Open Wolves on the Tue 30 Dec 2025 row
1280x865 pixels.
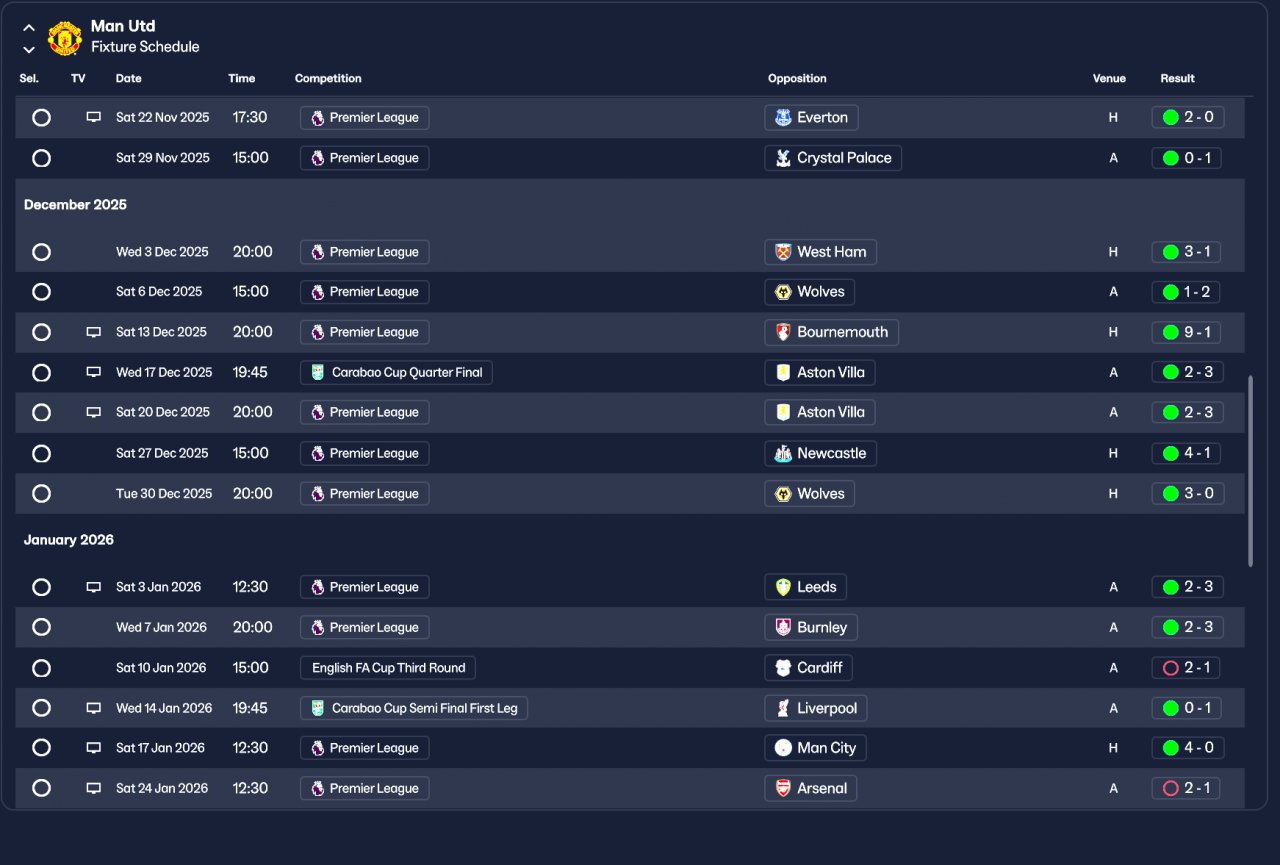pos(810,493)
